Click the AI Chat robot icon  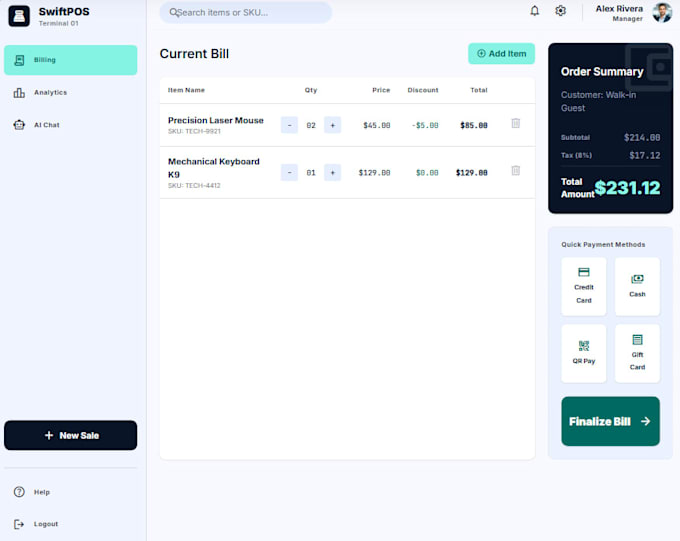(19, 125)
